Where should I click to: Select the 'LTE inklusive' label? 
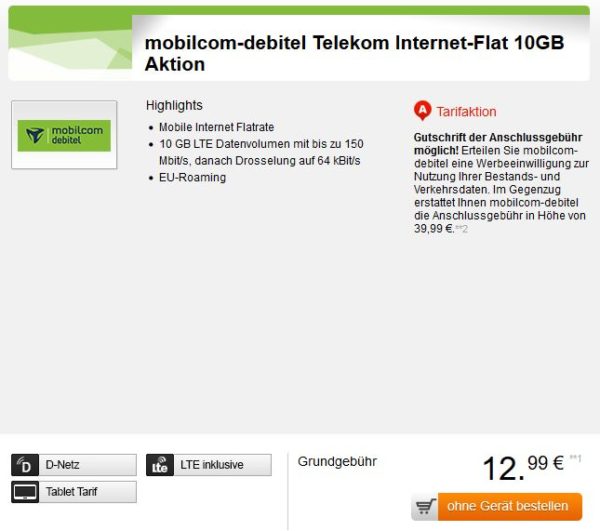point(211,465)
